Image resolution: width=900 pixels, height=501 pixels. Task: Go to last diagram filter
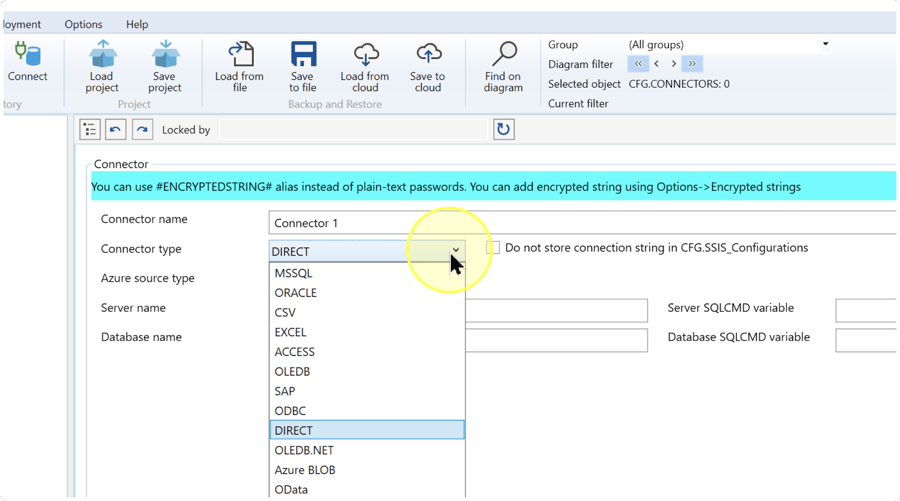(x=692, y=64)
